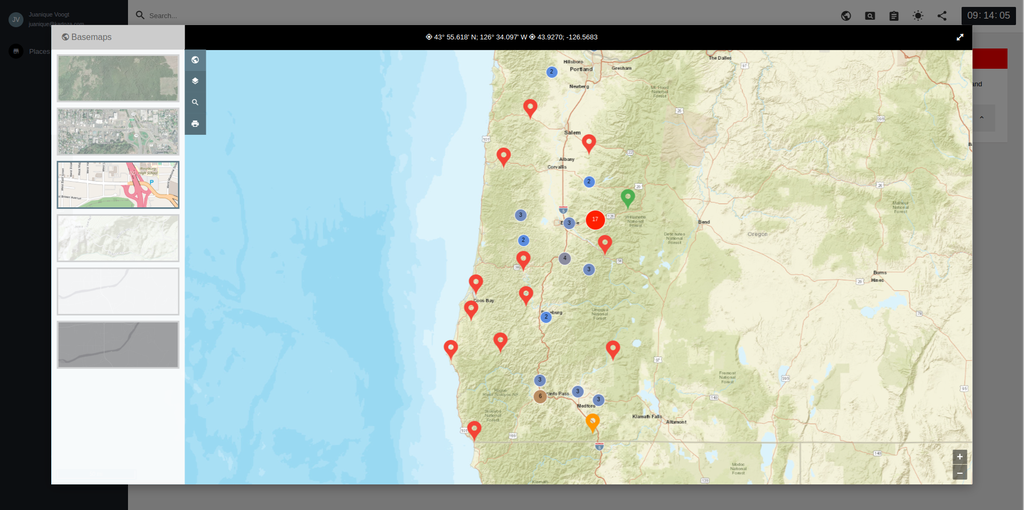Click the red pin near the California border coast

475,429
